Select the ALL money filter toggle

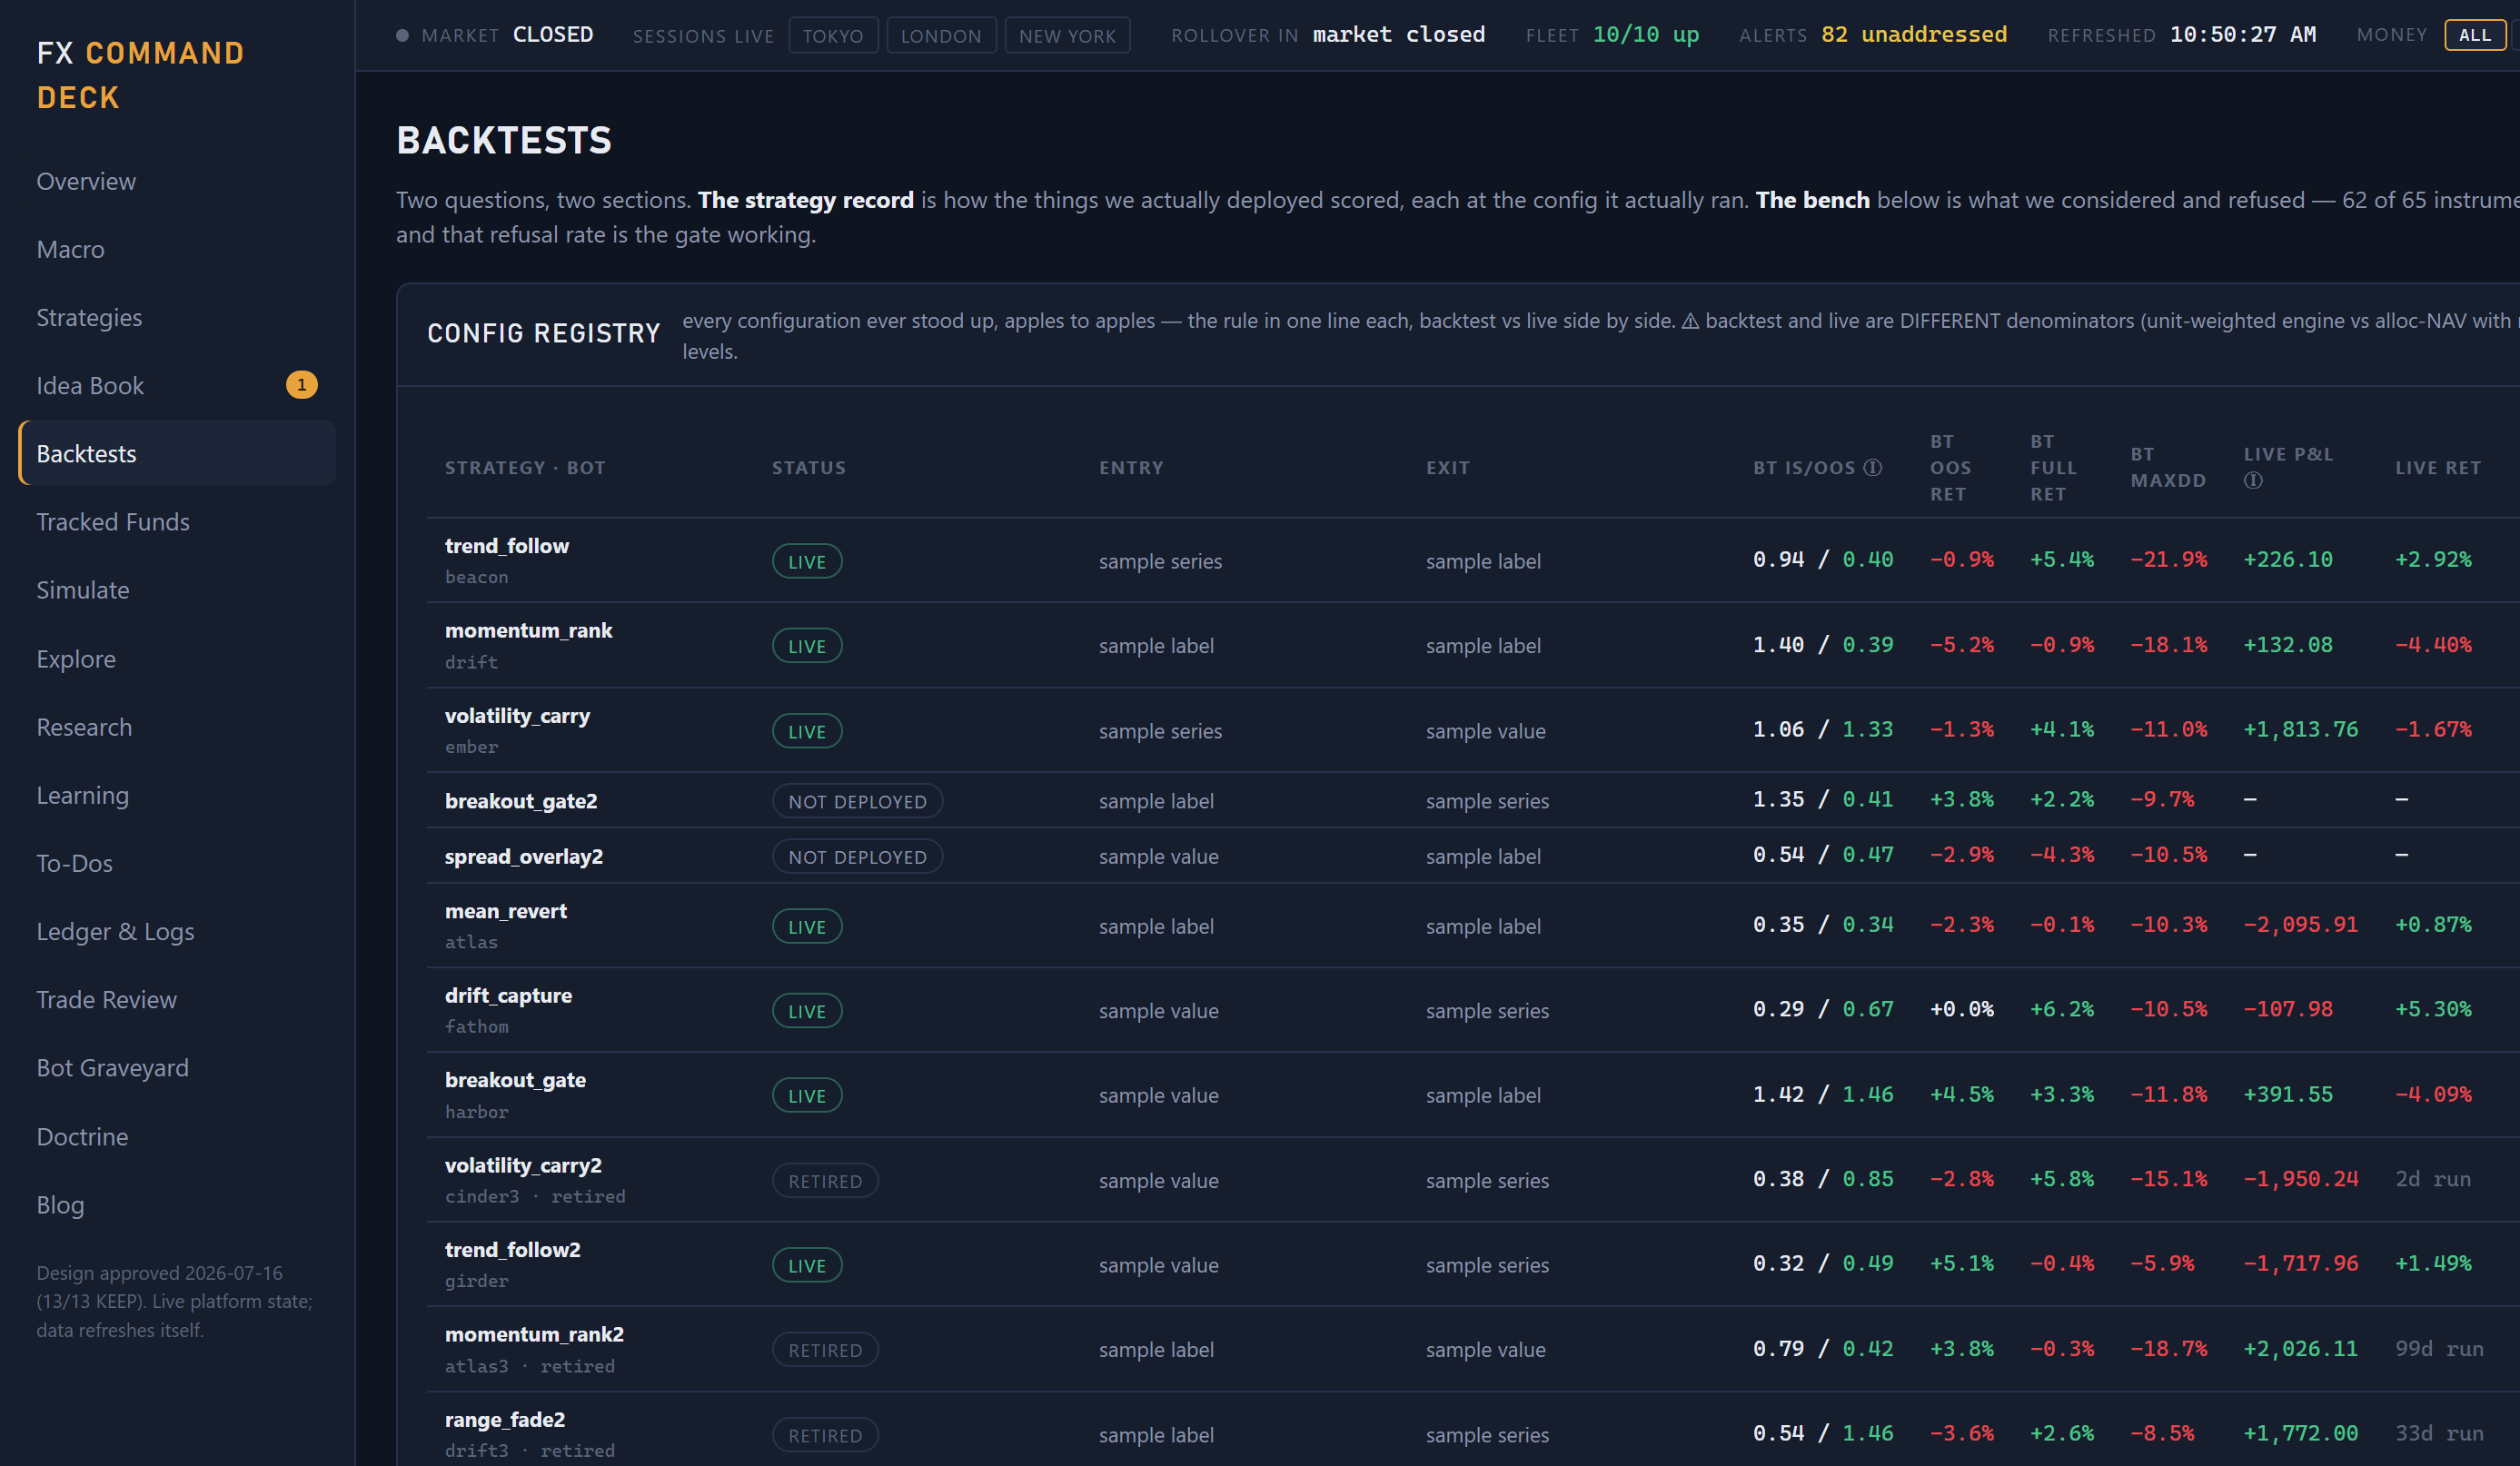click(x=2475, y=35)
